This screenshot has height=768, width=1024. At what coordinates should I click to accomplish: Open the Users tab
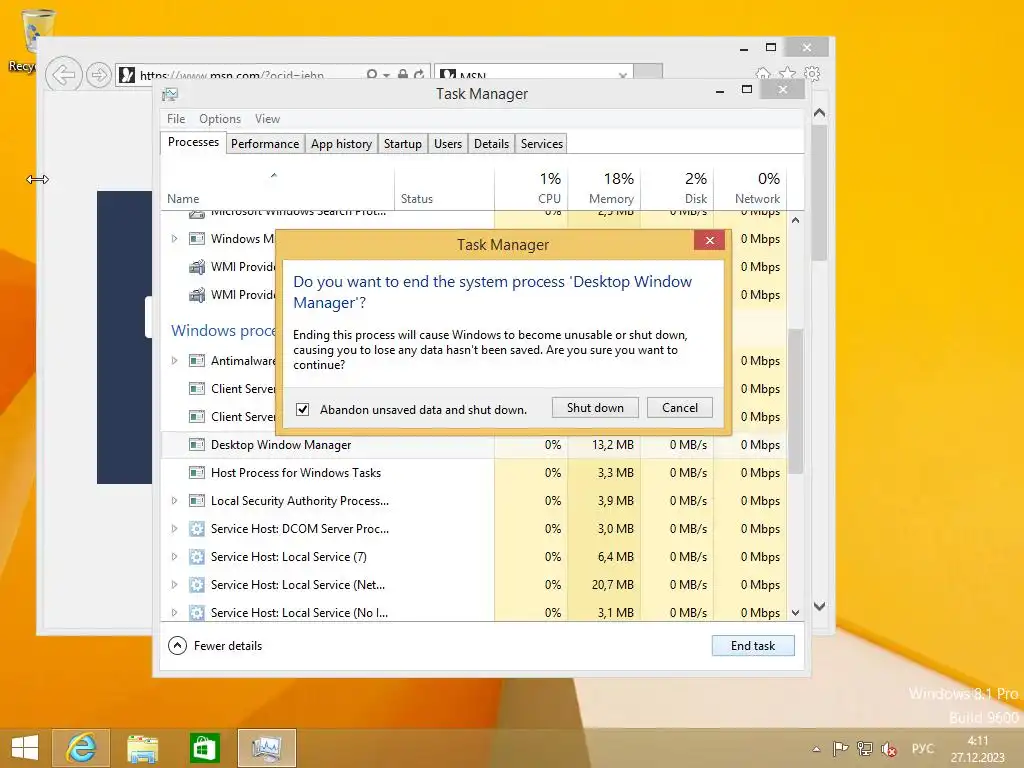point(447,144)
